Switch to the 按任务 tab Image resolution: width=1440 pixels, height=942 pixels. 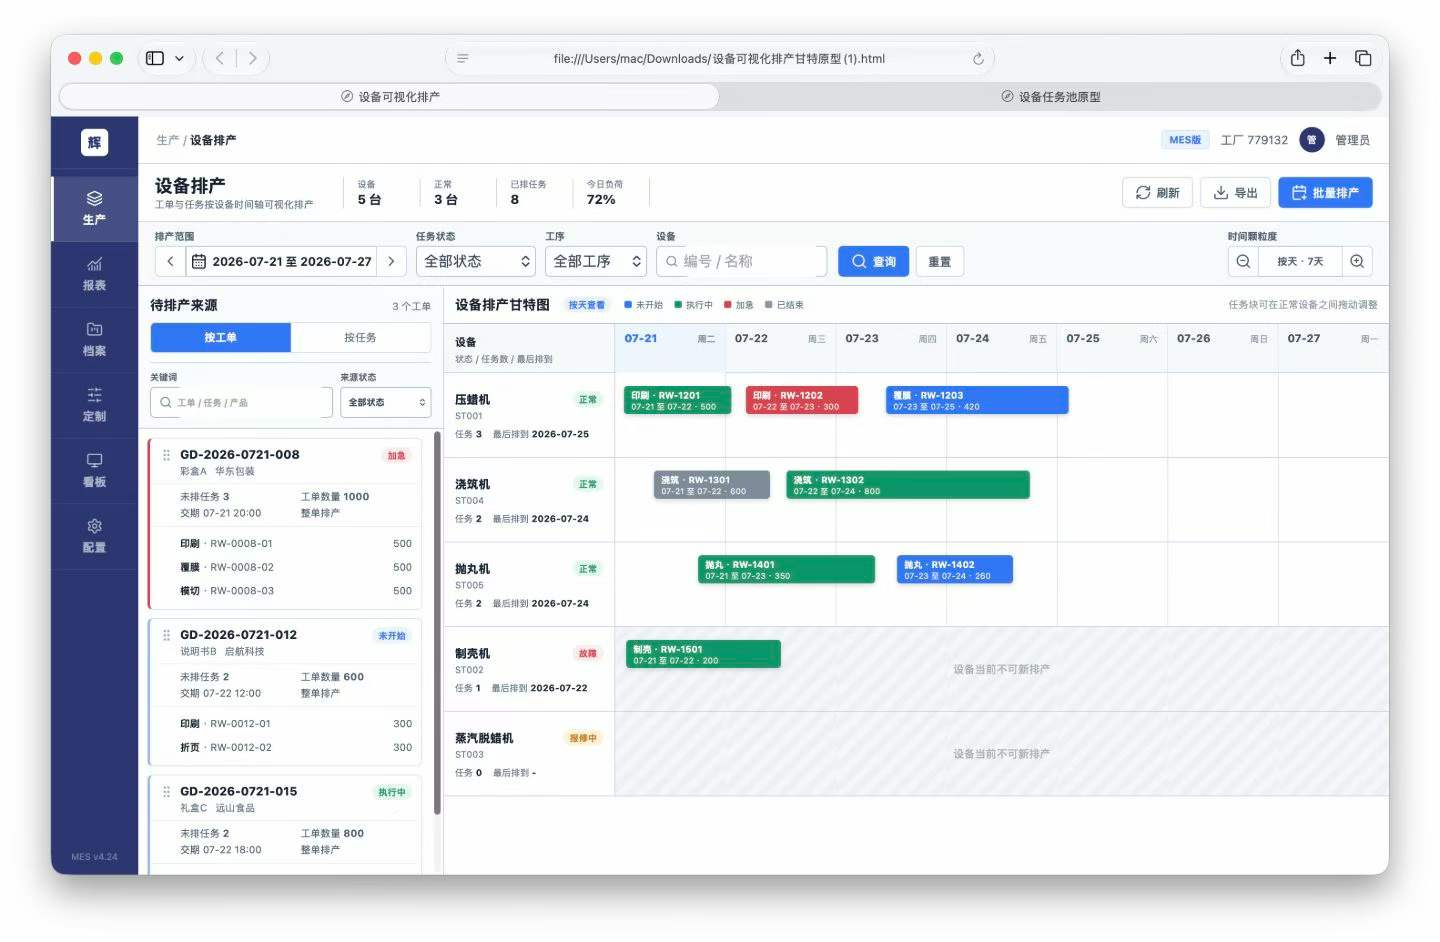360,338
